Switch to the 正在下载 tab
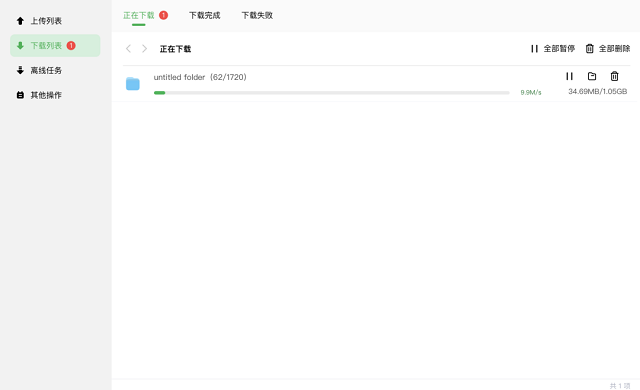 click(x=139, y=16)
